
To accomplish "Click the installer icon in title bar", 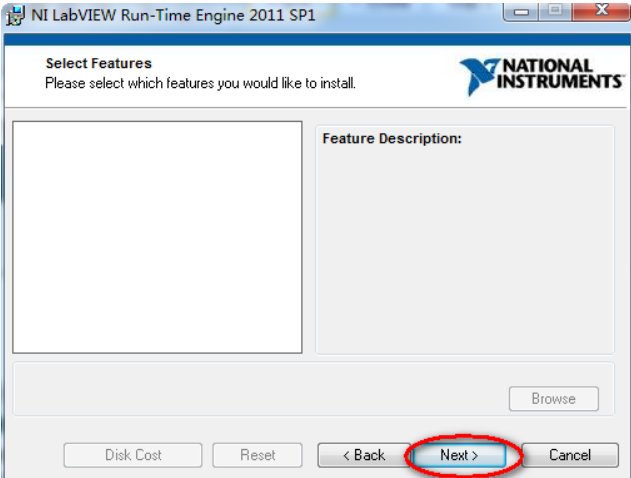I will [15, 16].
